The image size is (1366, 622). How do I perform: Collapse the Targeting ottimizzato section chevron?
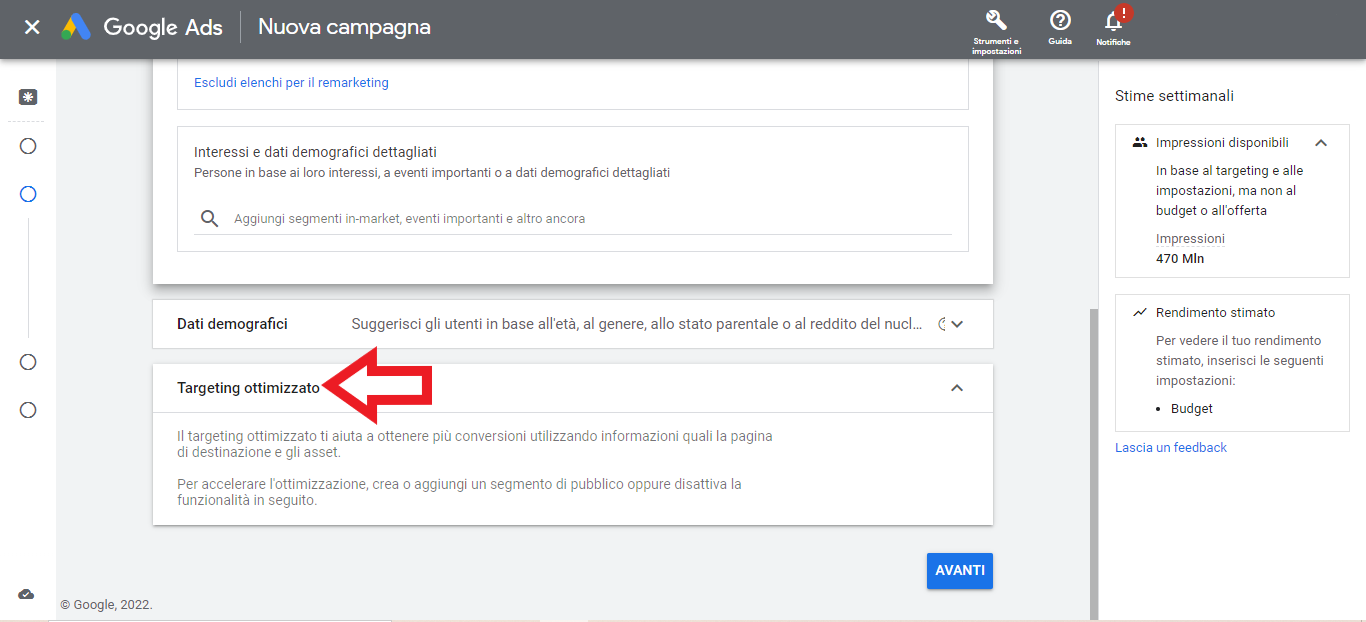(x=957, y=388)
